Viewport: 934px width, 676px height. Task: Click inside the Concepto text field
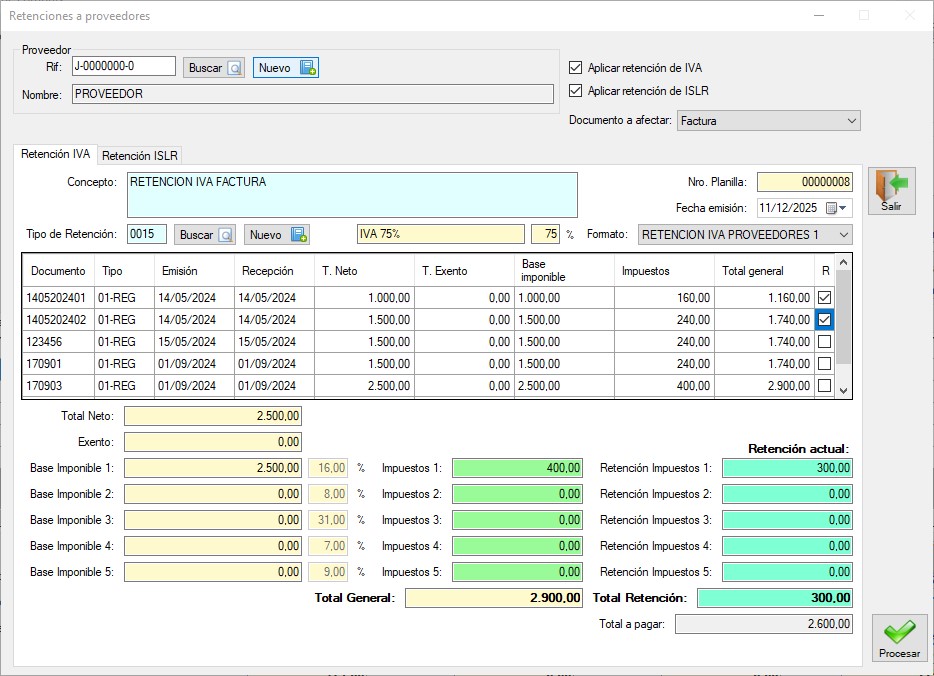click(352, 195)
